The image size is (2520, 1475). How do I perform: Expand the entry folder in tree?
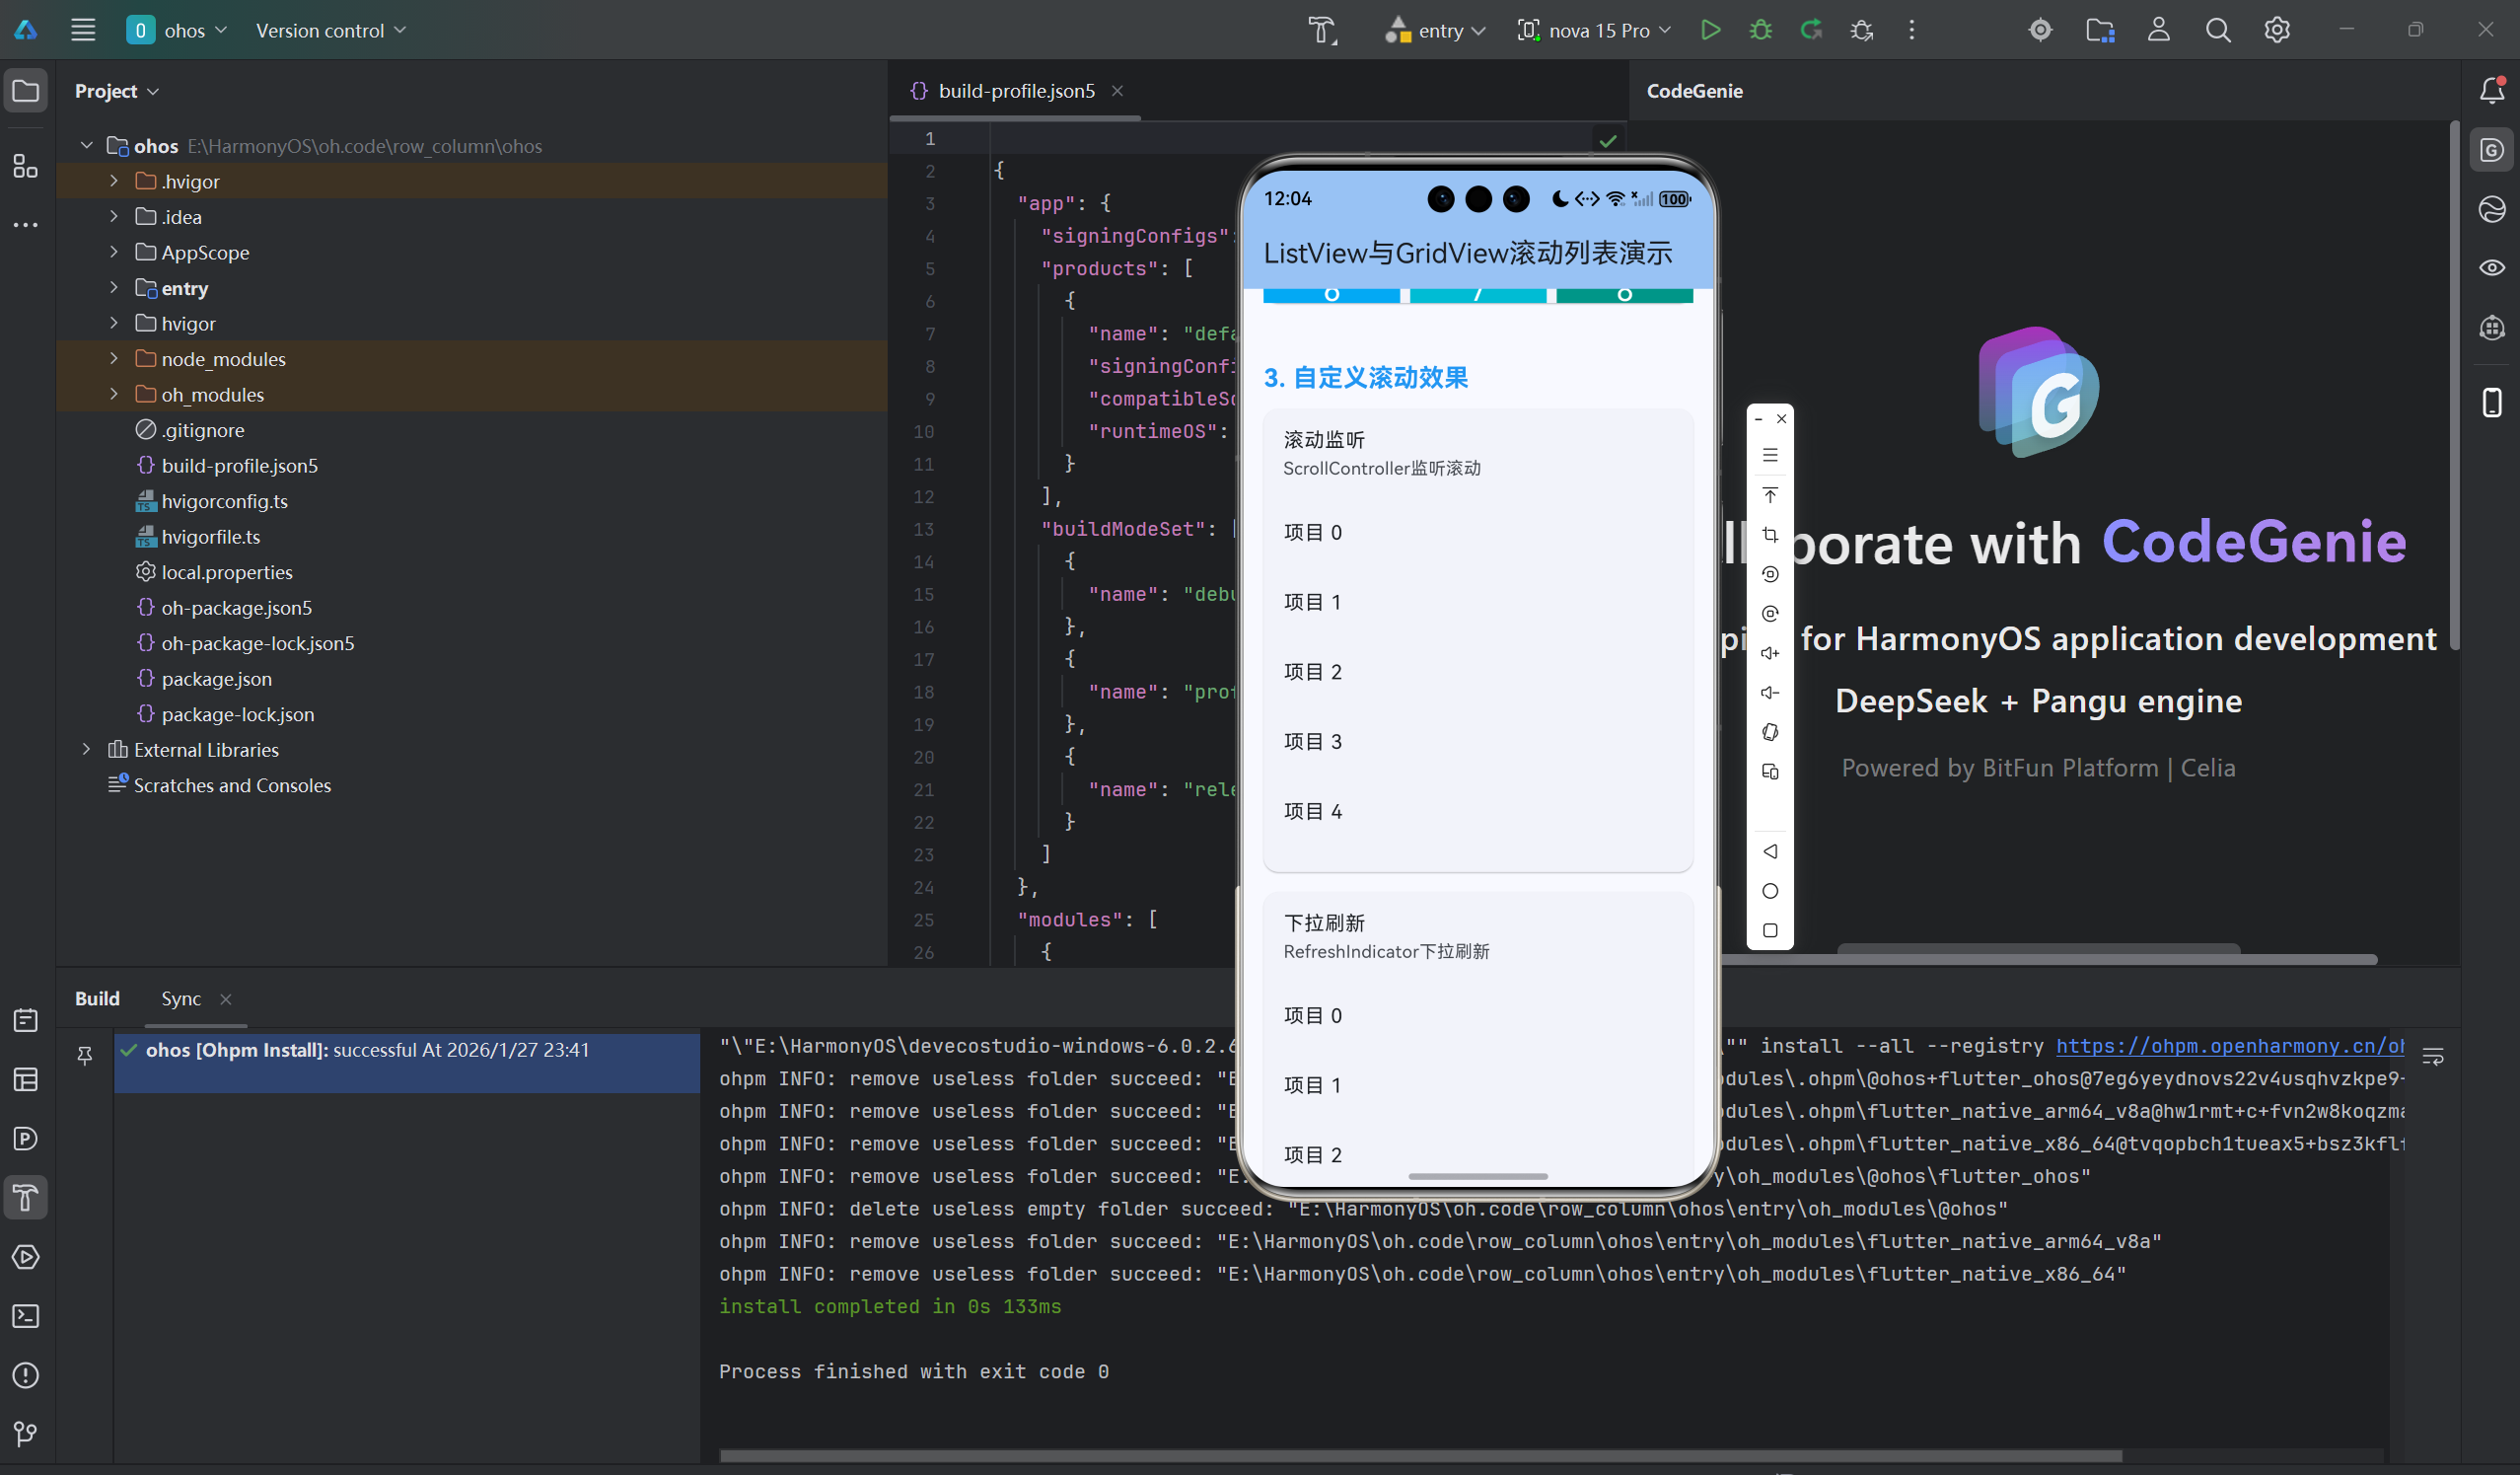click(114, 288)
